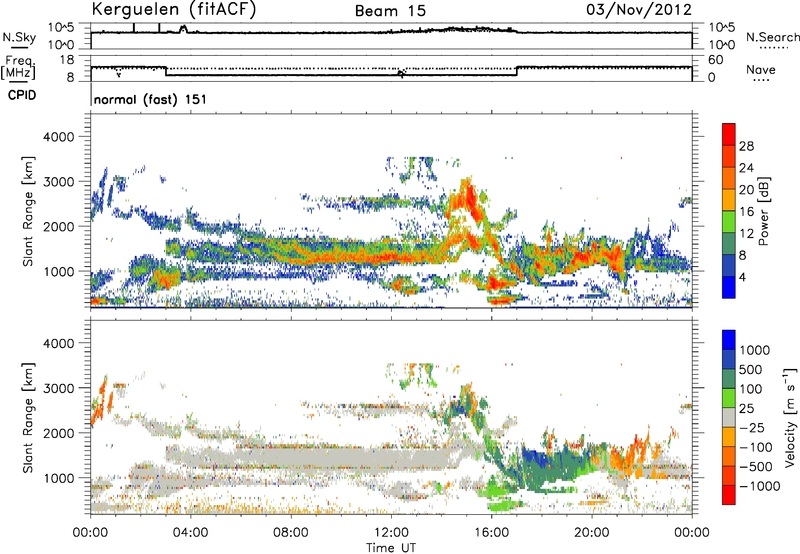The width and height of the screenshot is (800, 554).
Task: Click the 'CPID' row label
Action: click(22, 95)
